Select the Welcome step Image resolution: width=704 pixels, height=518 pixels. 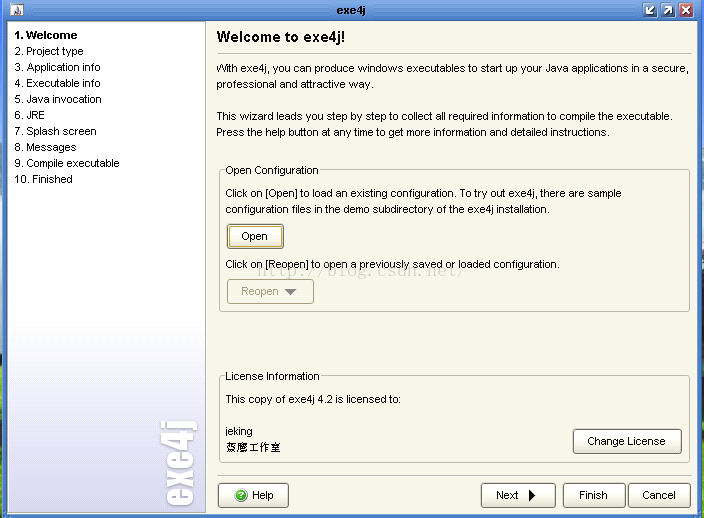46,35
